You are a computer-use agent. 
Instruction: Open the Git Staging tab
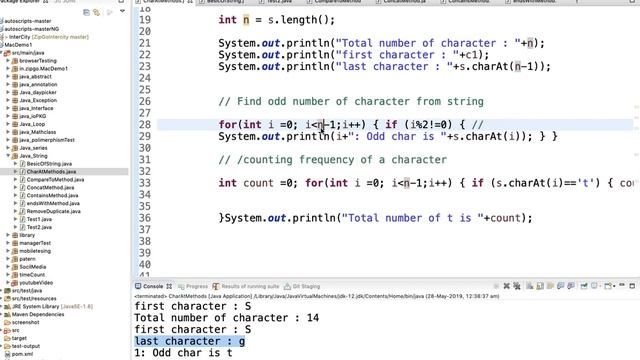[x=302, y=286]
